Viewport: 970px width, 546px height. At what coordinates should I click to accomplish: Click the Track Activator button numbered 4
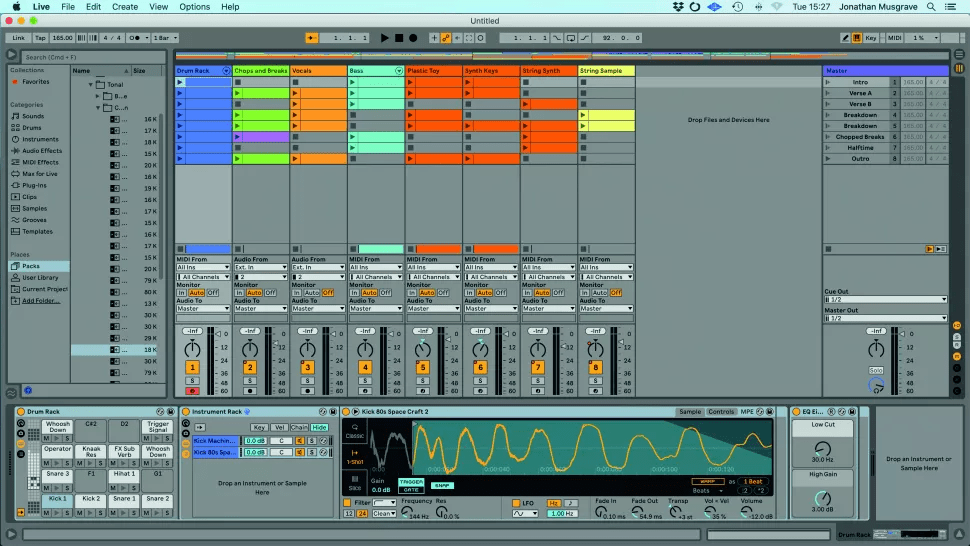pos(365,368)
